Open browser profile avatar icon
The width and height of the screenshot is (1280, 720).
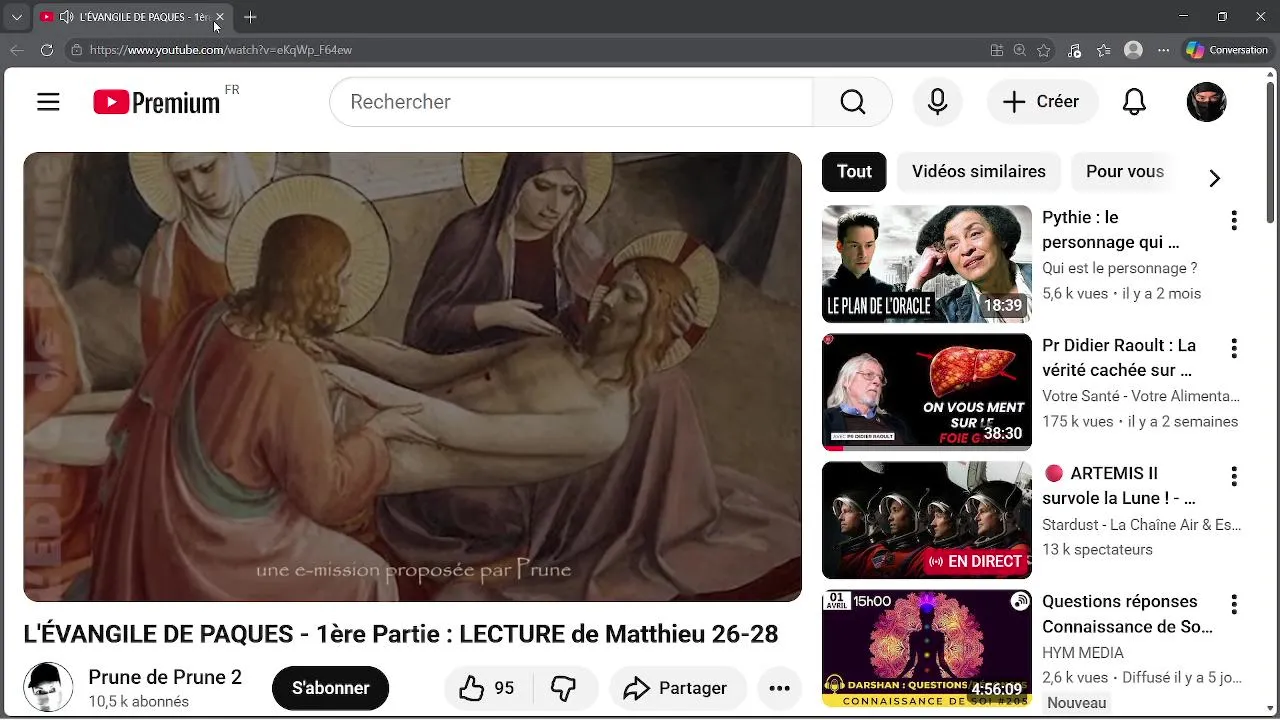pos(1133,50)
